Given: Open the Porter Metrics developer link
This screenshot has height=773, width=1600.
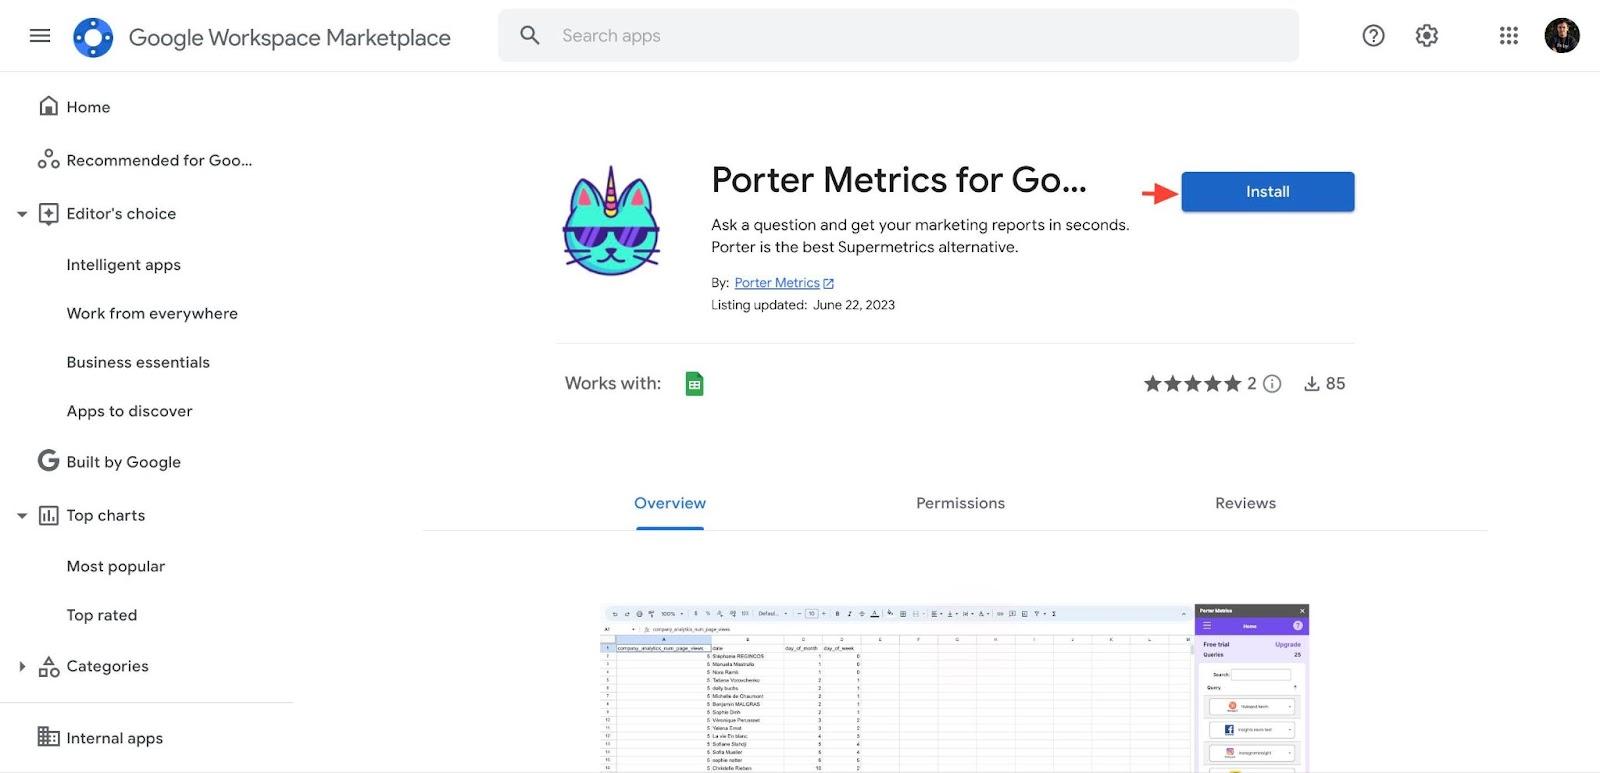Looking at the screenshot, I should pyautogui.click(x=777, y=283).
